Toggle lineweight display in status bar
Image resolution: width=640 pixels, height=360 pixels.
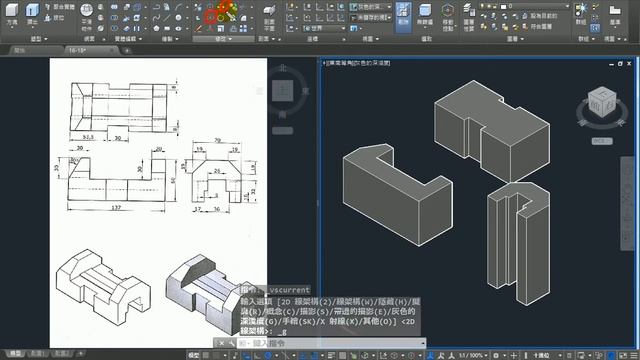[x=332, y=356]
